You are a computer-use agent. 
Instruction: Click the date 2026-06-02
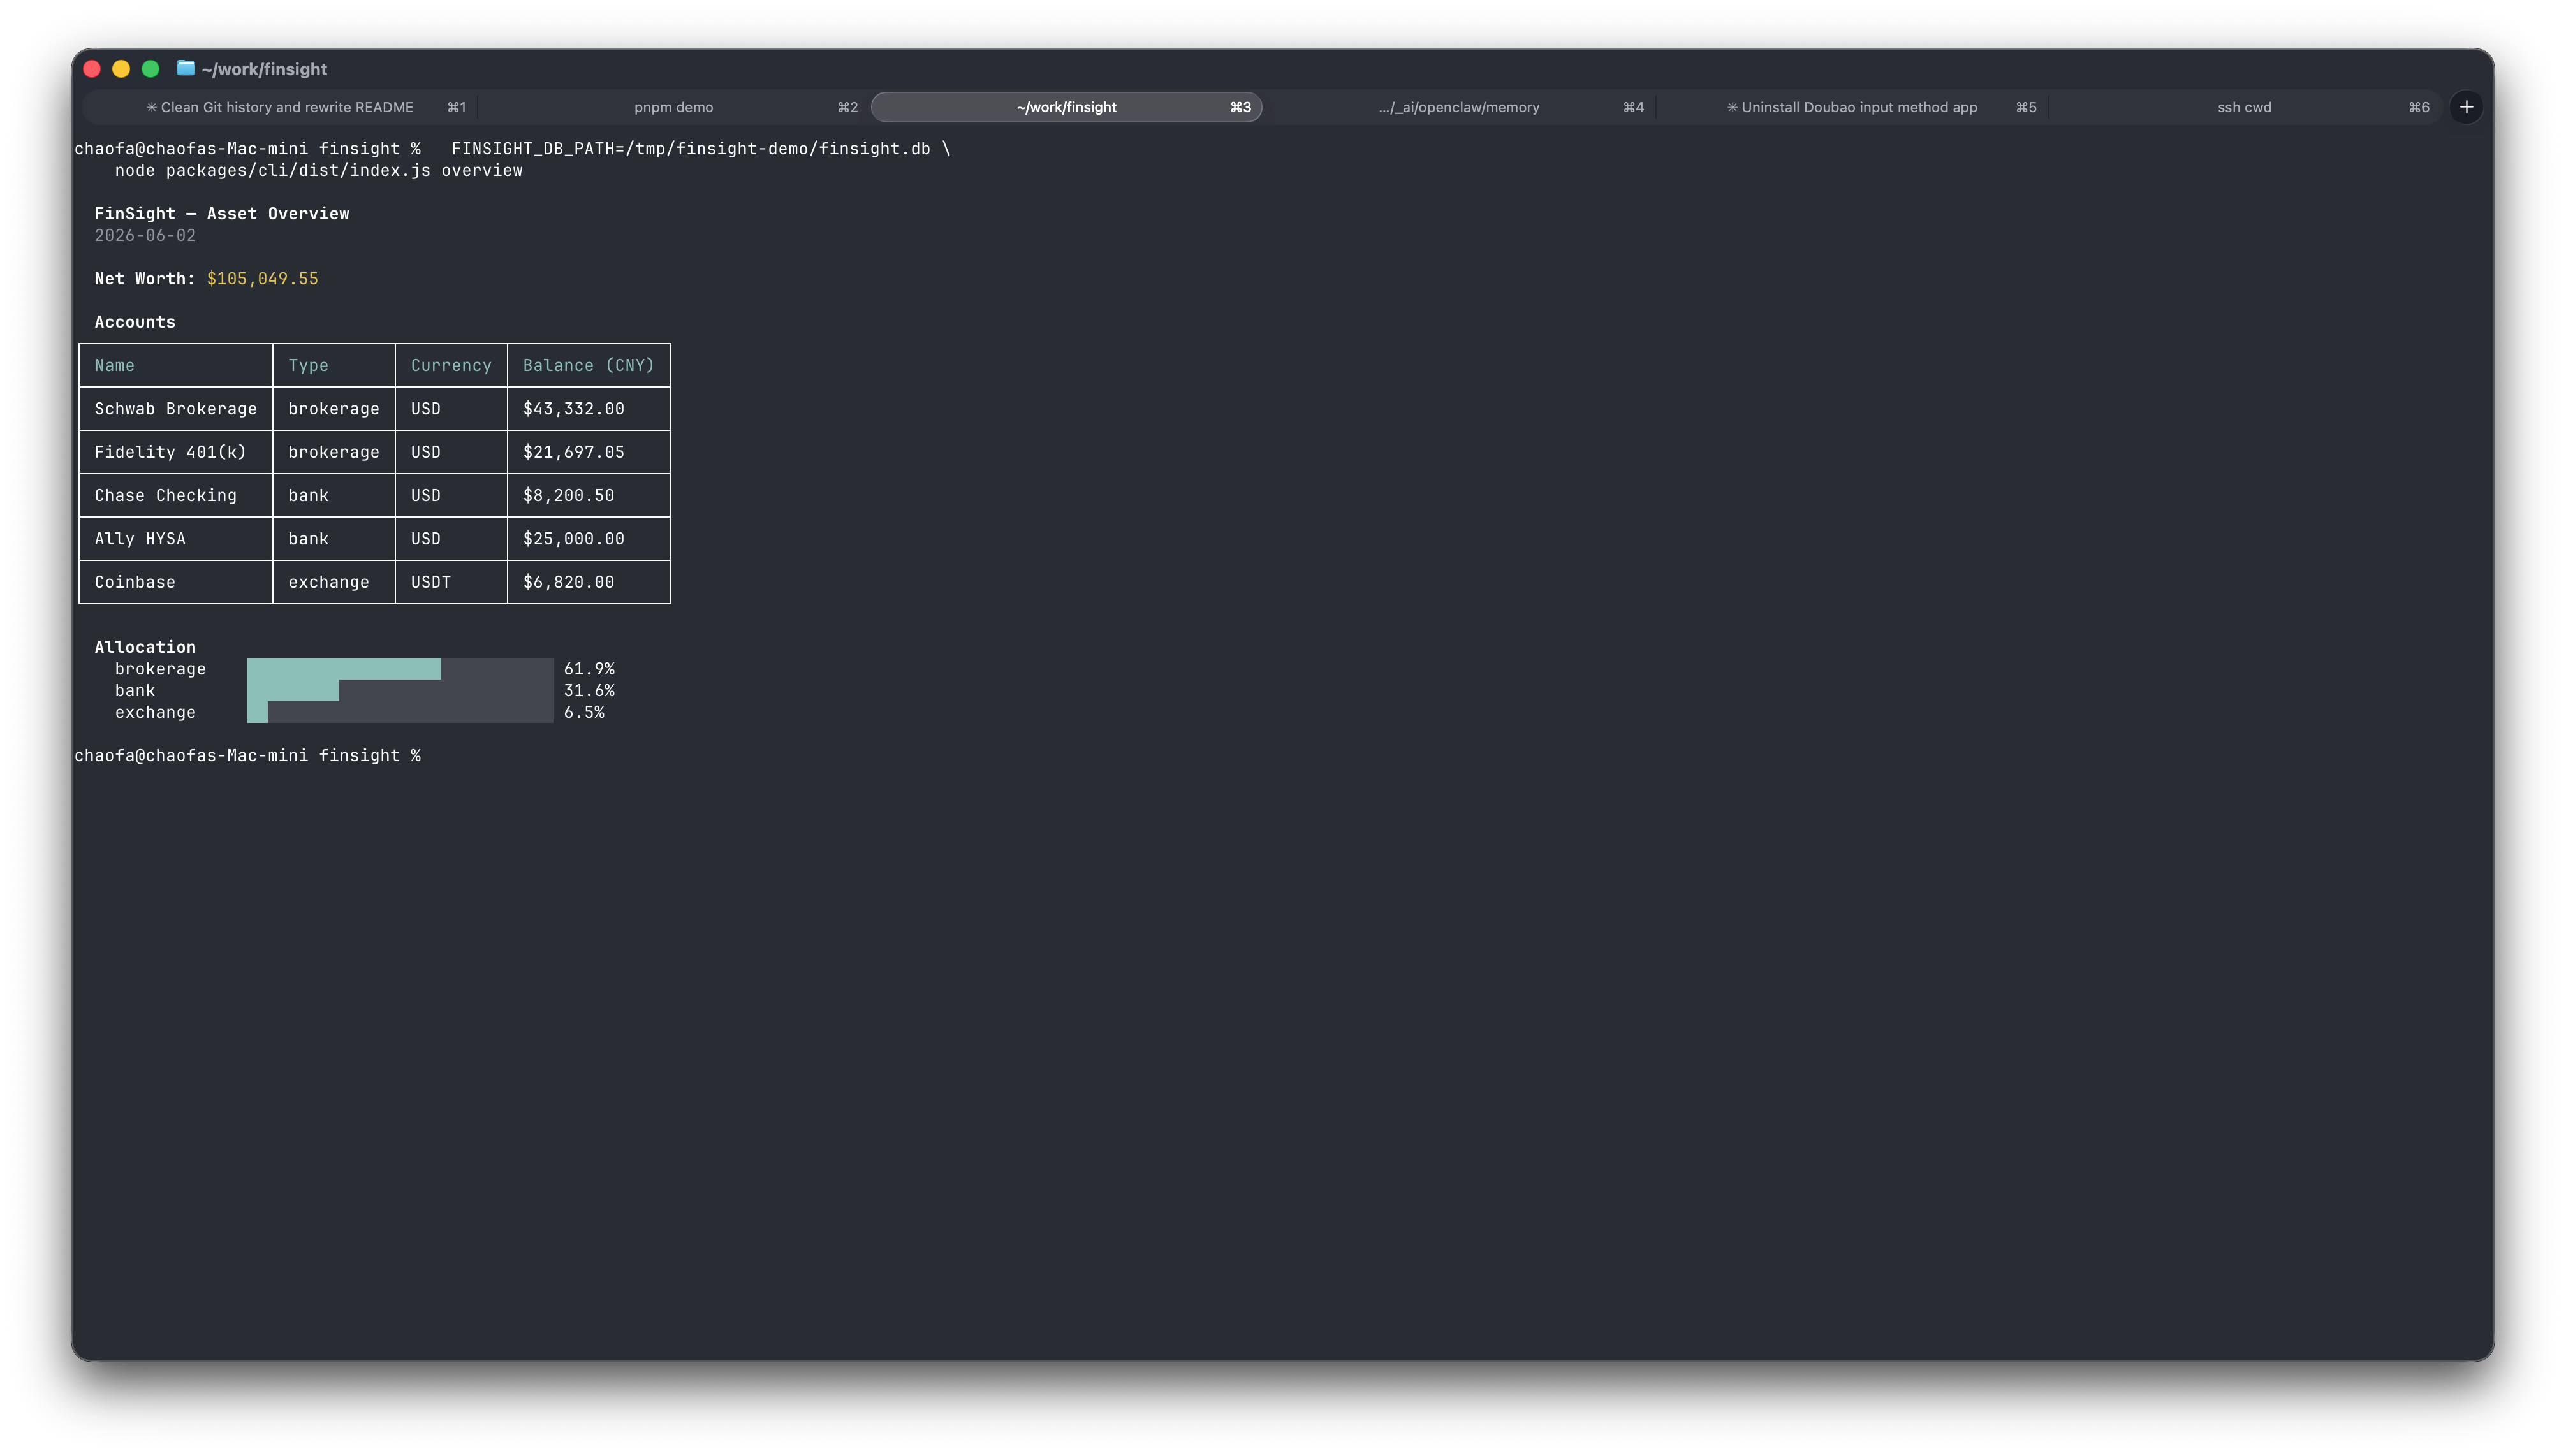145,236
